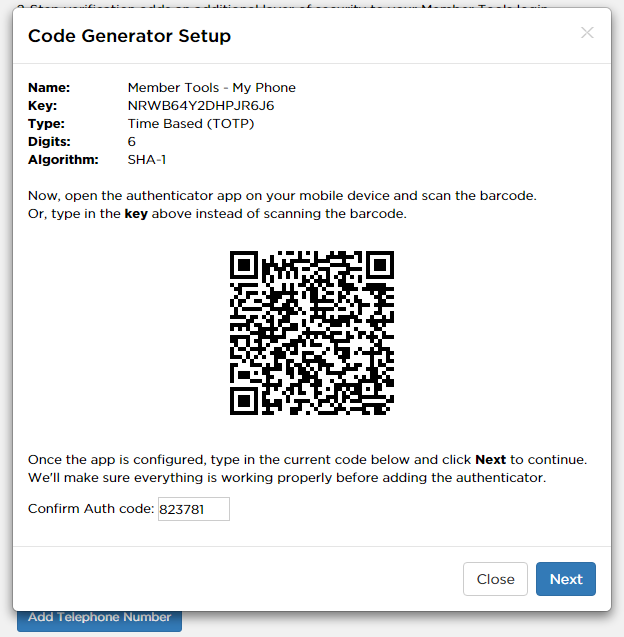Close the Code Generator Setup dialog with X
Image resolution: width=624 pixels, height=637 pixels.
(x=587, y=32)
